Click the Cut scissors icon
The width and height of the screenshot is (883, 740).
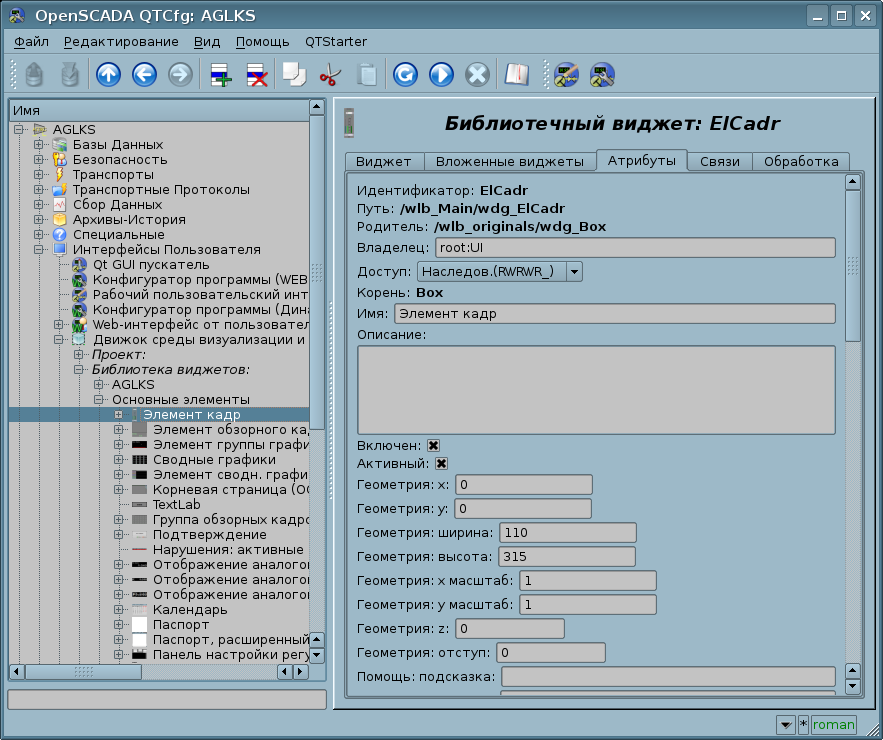[329, 75]
